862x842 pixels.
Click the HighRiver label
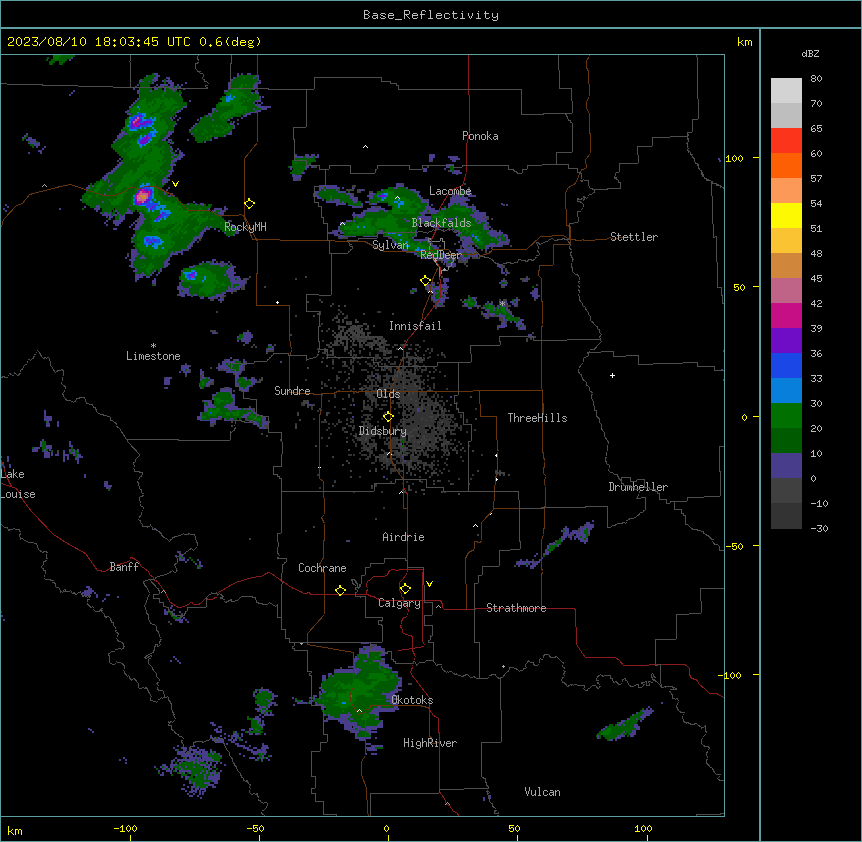pos(430,743)
